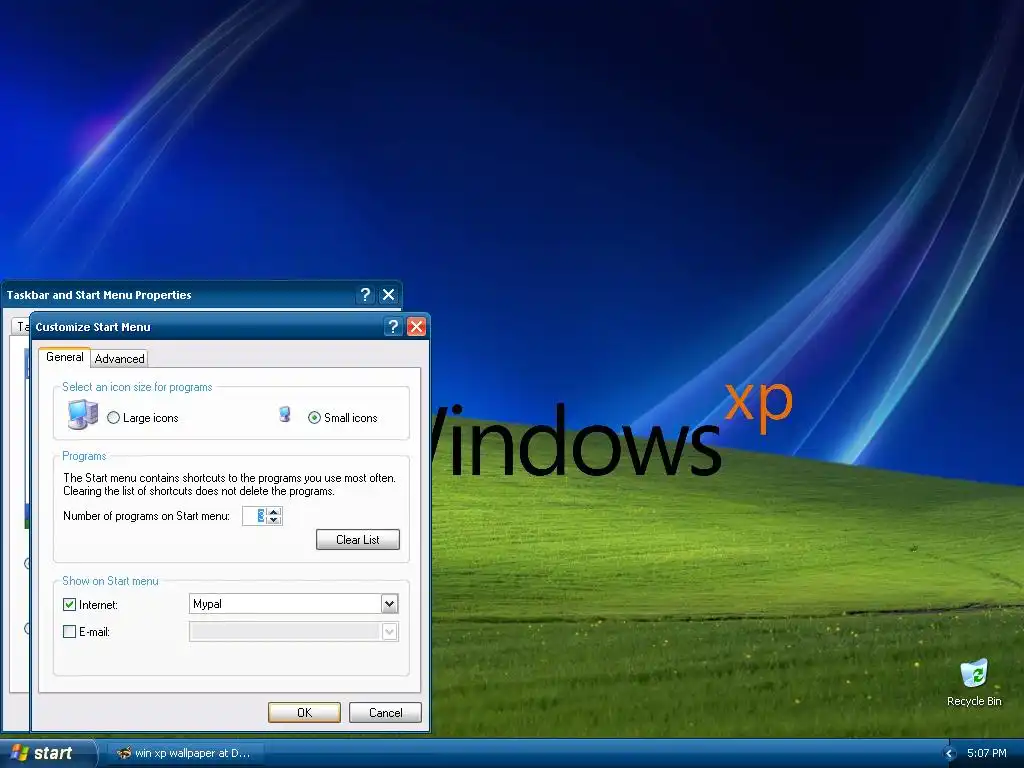This screenshot has height=768, width=1024.
Task: Click the Clear List button
Action: [358, 539]
